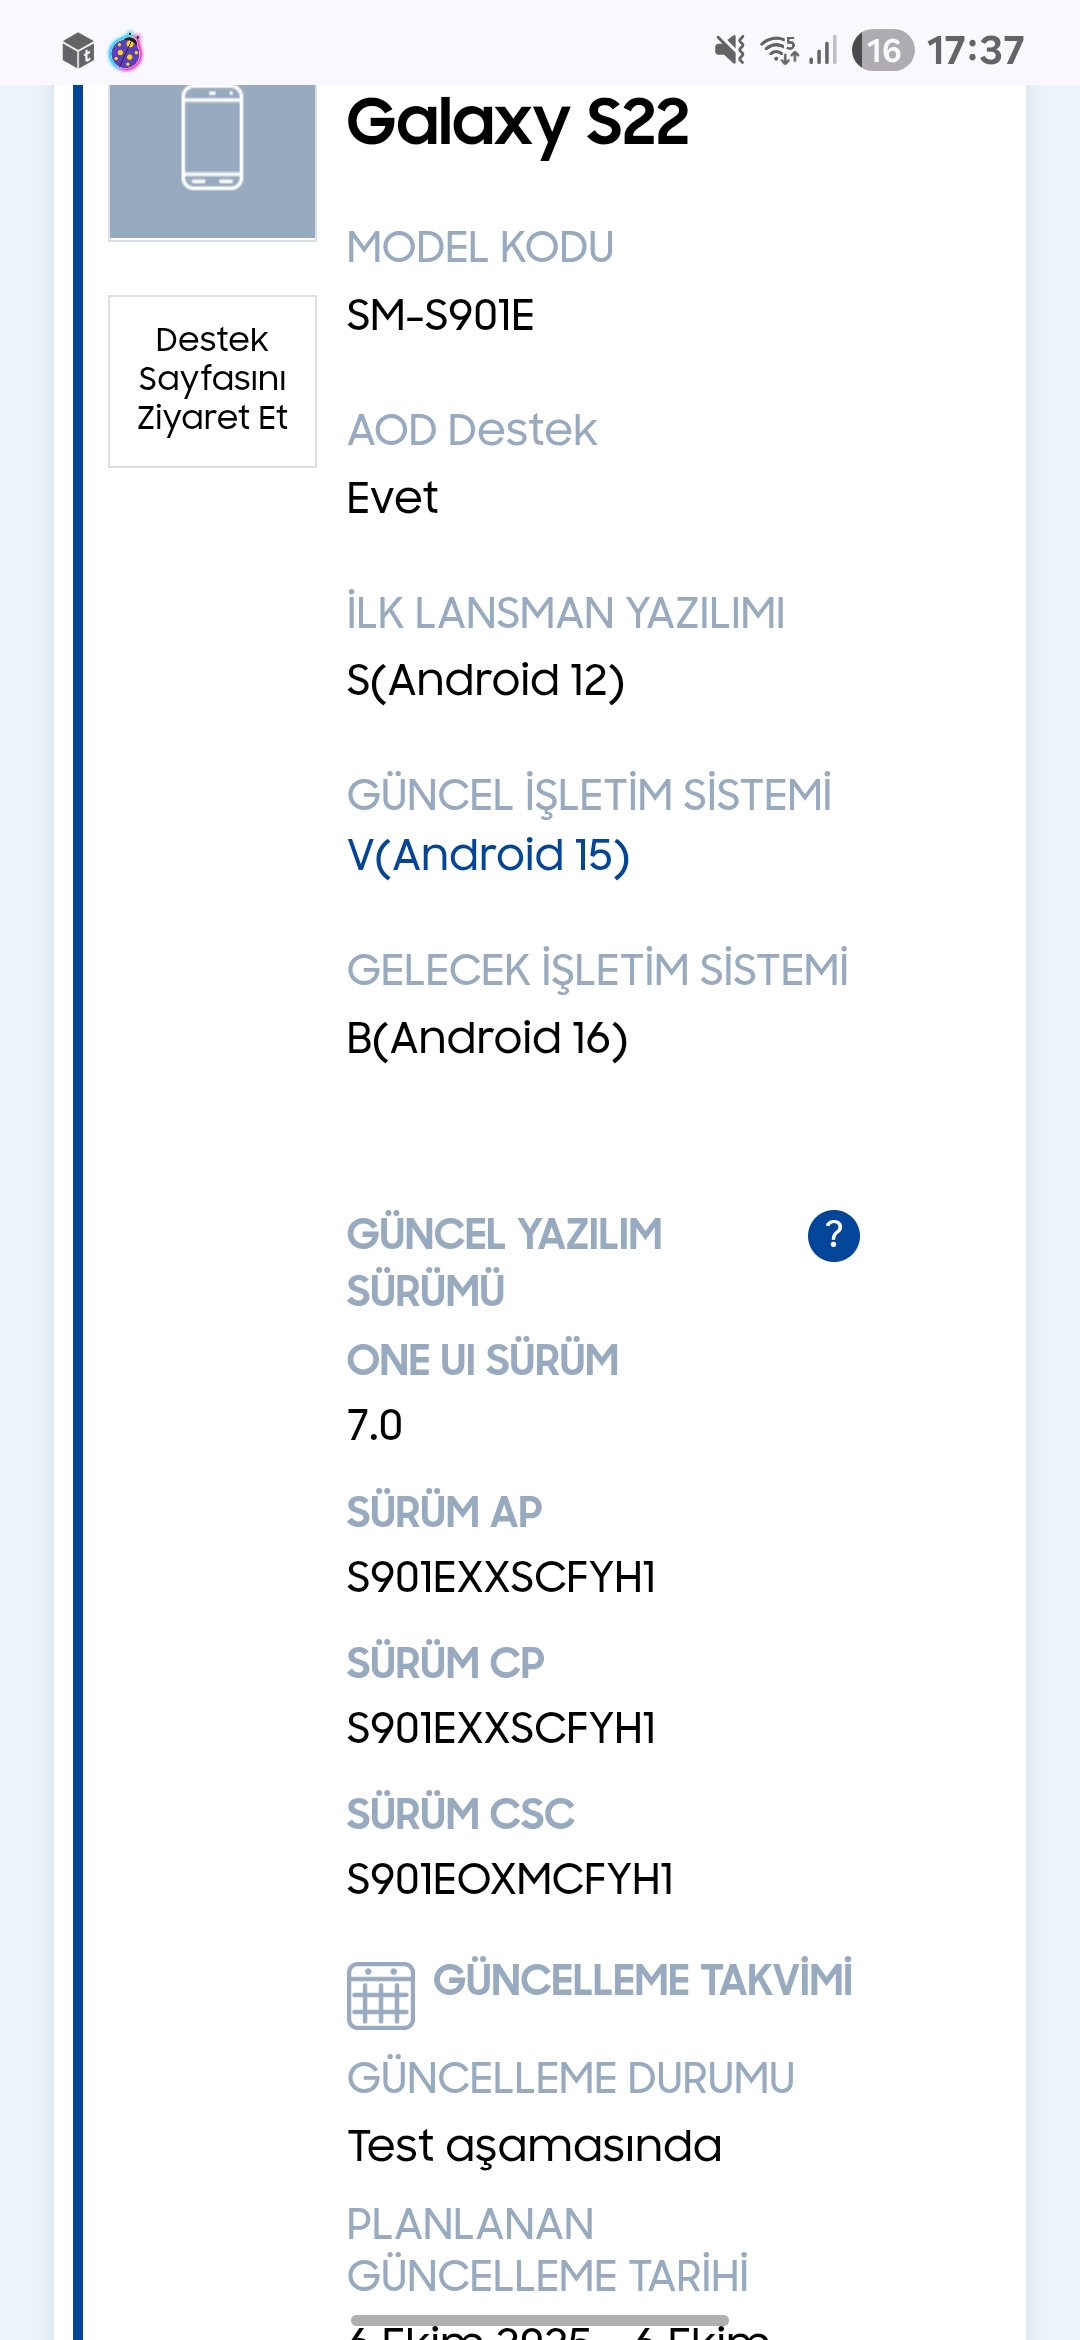The height and width of the screenshot is (2340, 1080).
Task: Open the V(Android 15) link
Action: point(488,856)
